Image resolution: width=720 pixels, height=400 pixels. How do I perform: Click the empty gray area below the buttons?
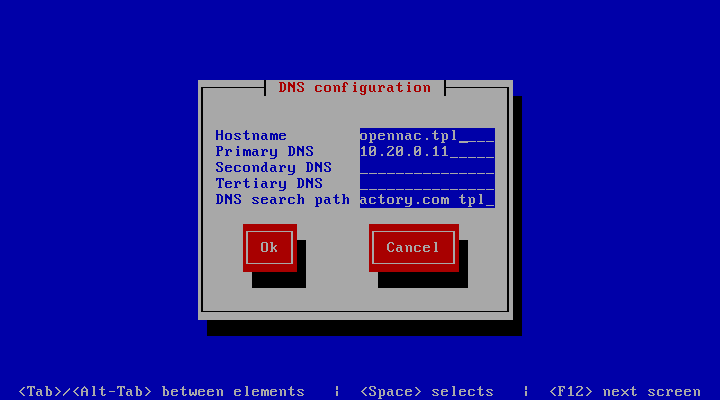[355, 299]
